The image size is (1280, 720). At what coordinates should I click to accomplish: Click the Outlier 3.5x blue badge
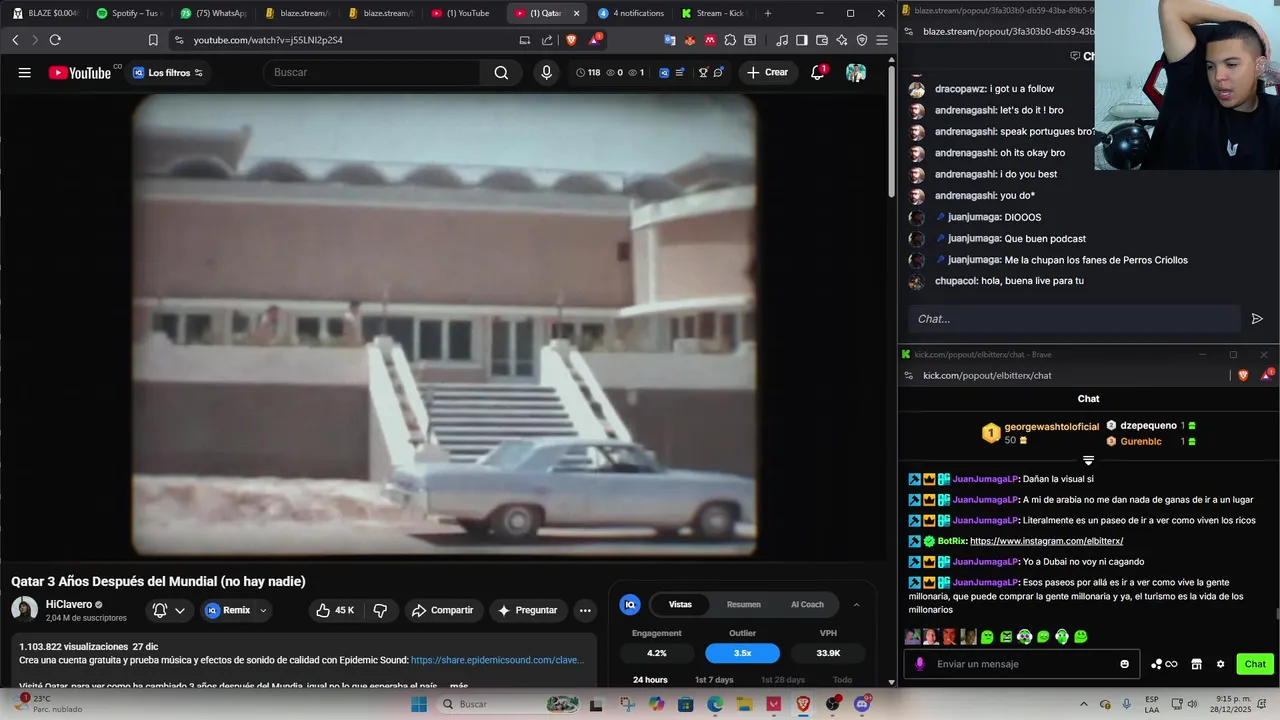[x=742, y=653]
